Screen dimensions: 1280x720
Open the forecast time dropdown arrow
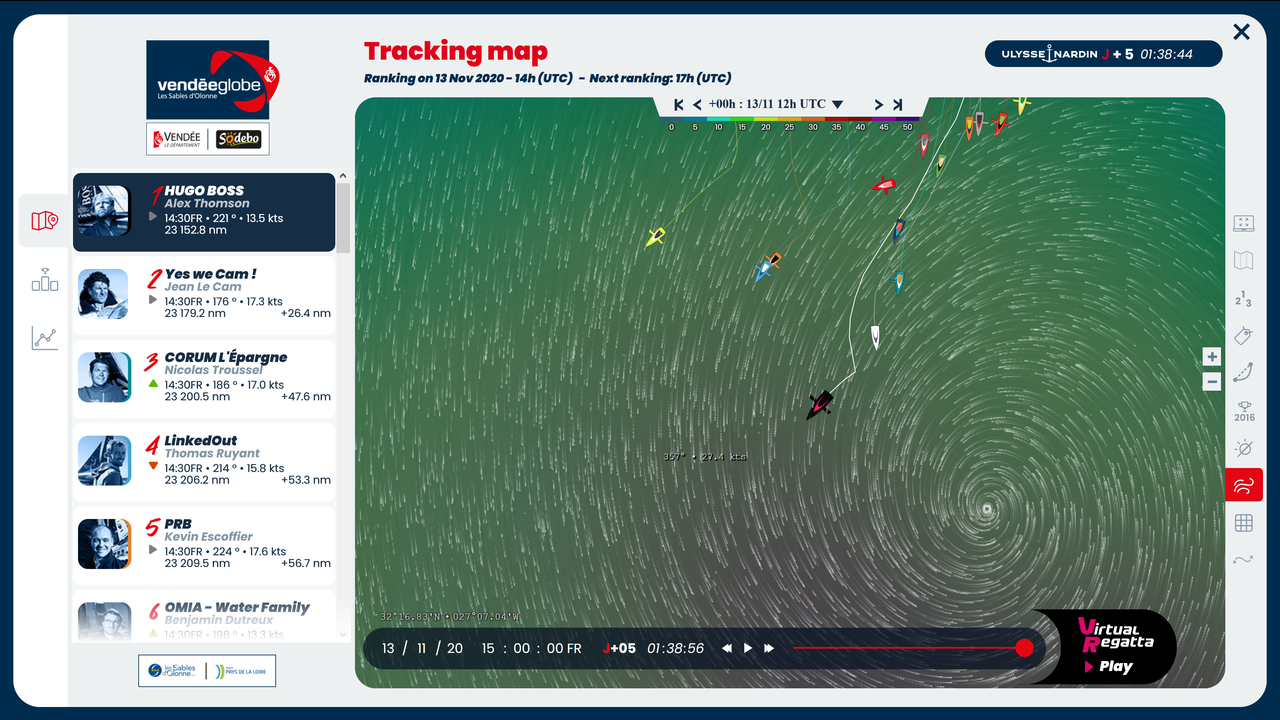tap(838, 105)
